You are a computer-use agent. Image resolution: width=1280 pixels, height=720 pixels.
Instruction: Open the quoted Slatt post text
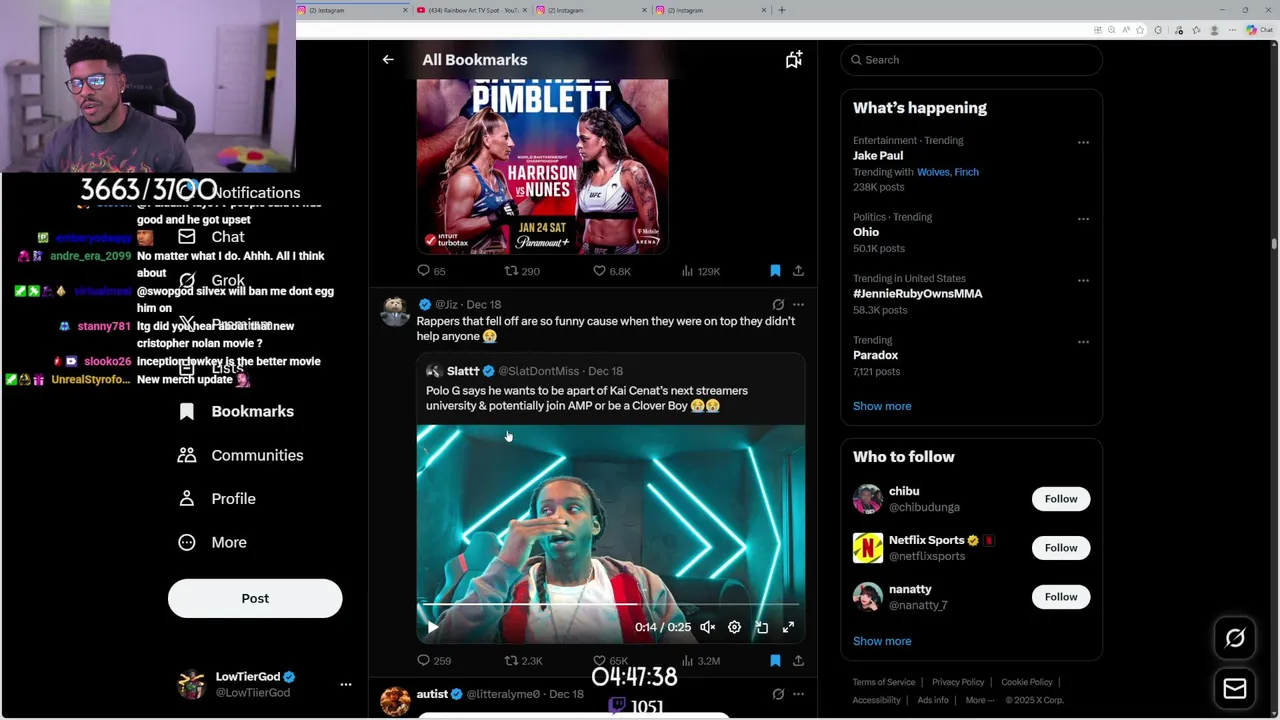point(587,398)
